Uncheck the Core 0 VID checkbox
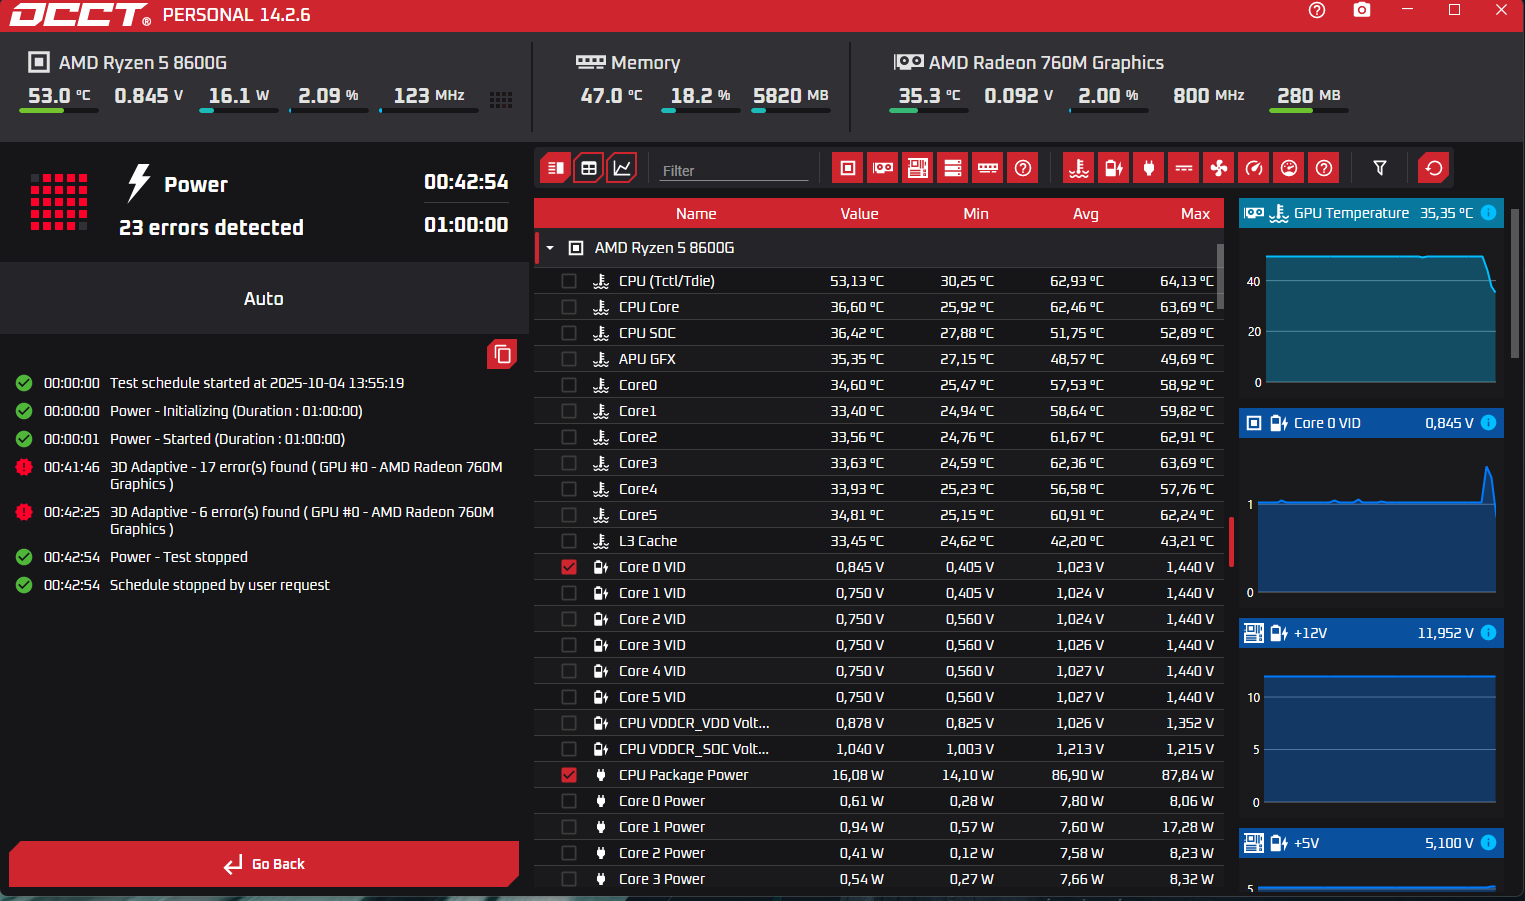Image resolution: width=1525 pixels, height=901 pixels. (x=569, y=567)
